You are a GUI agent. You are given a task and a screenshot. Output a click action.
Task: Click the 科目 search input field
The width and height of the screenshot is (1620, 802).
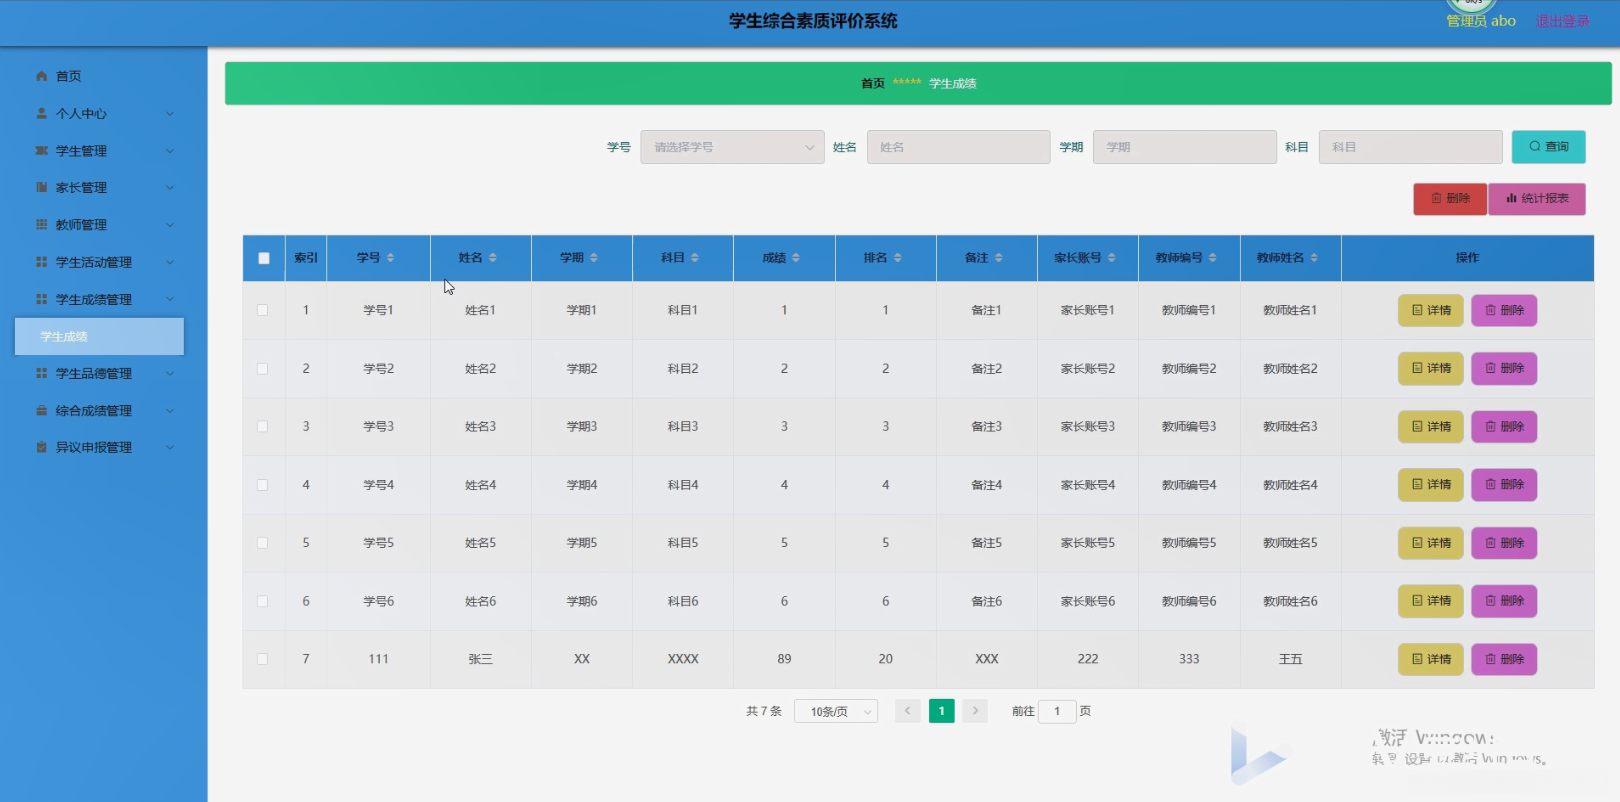pos(1410,147)
